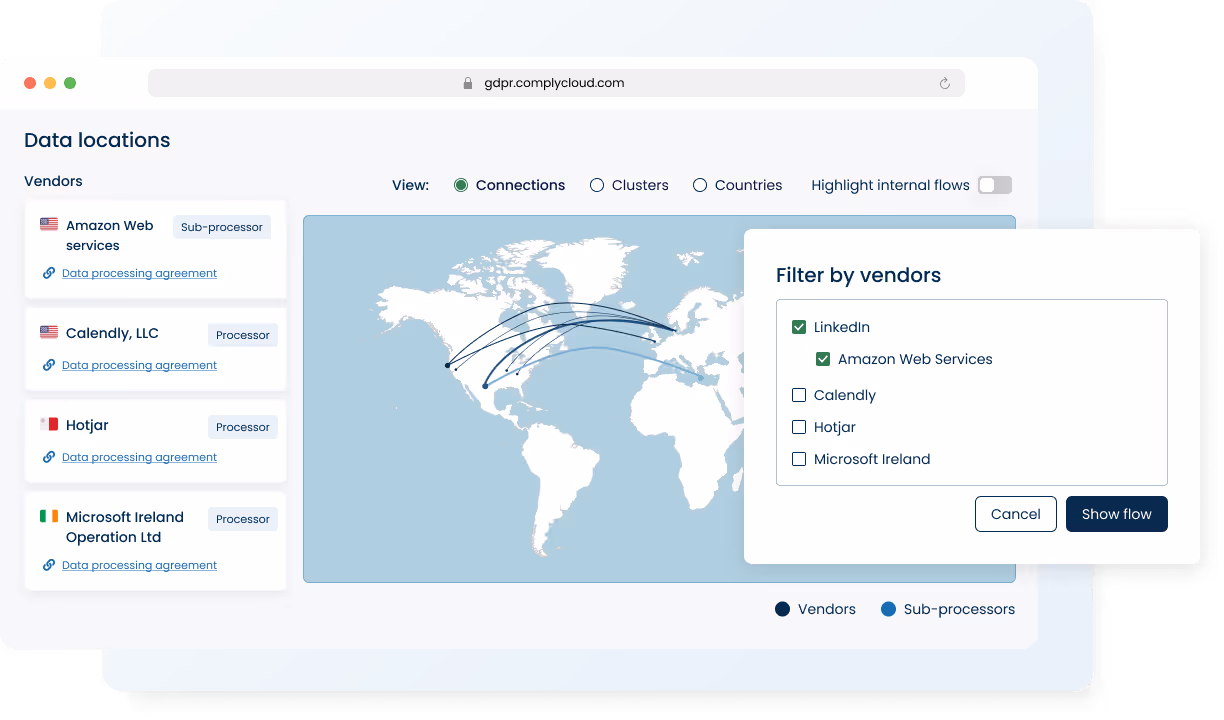Click the Show flow button
The image size is (1224, 720).
1117,514
